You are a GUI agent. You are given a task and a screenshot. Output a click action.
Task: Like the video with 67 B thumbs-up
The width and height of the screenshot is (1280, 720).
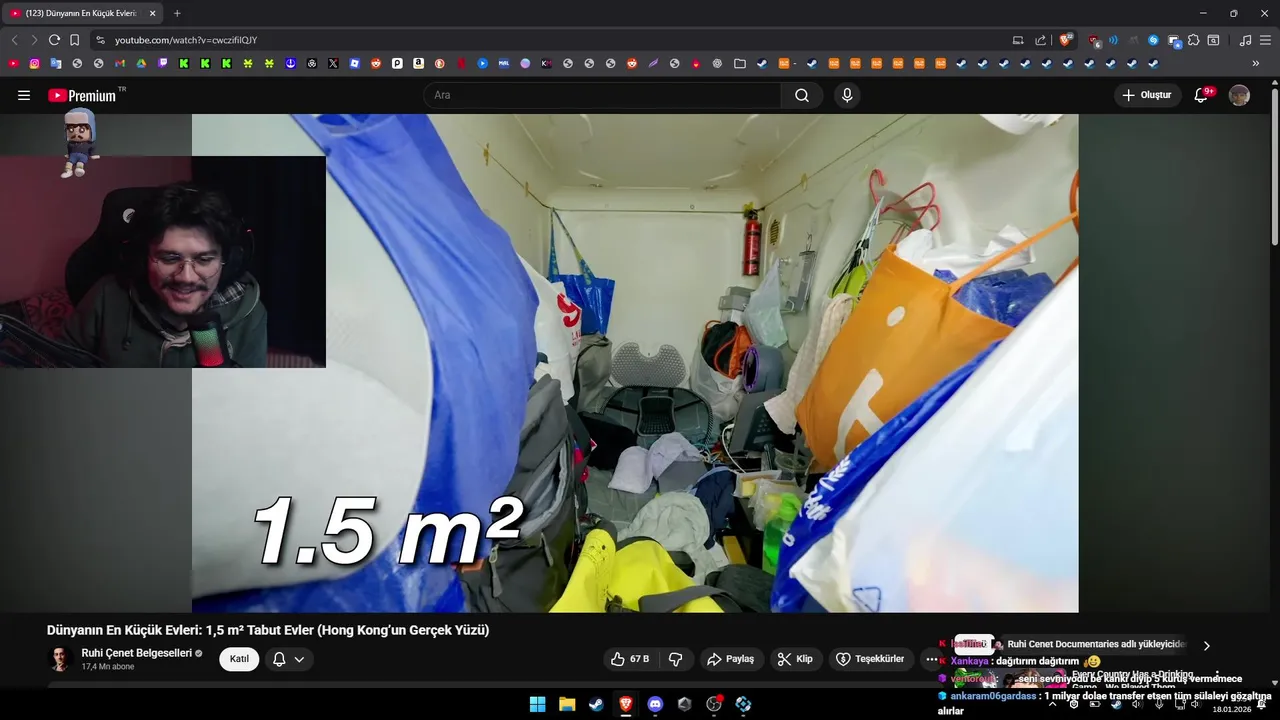pos(630,659)
